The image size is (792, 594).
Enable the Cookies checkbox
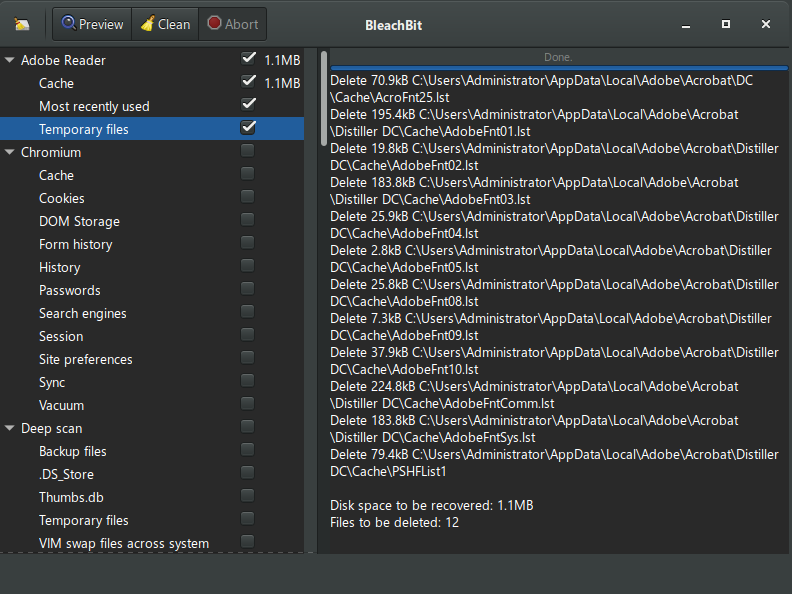pyautogui.click(x=248, y=196)
